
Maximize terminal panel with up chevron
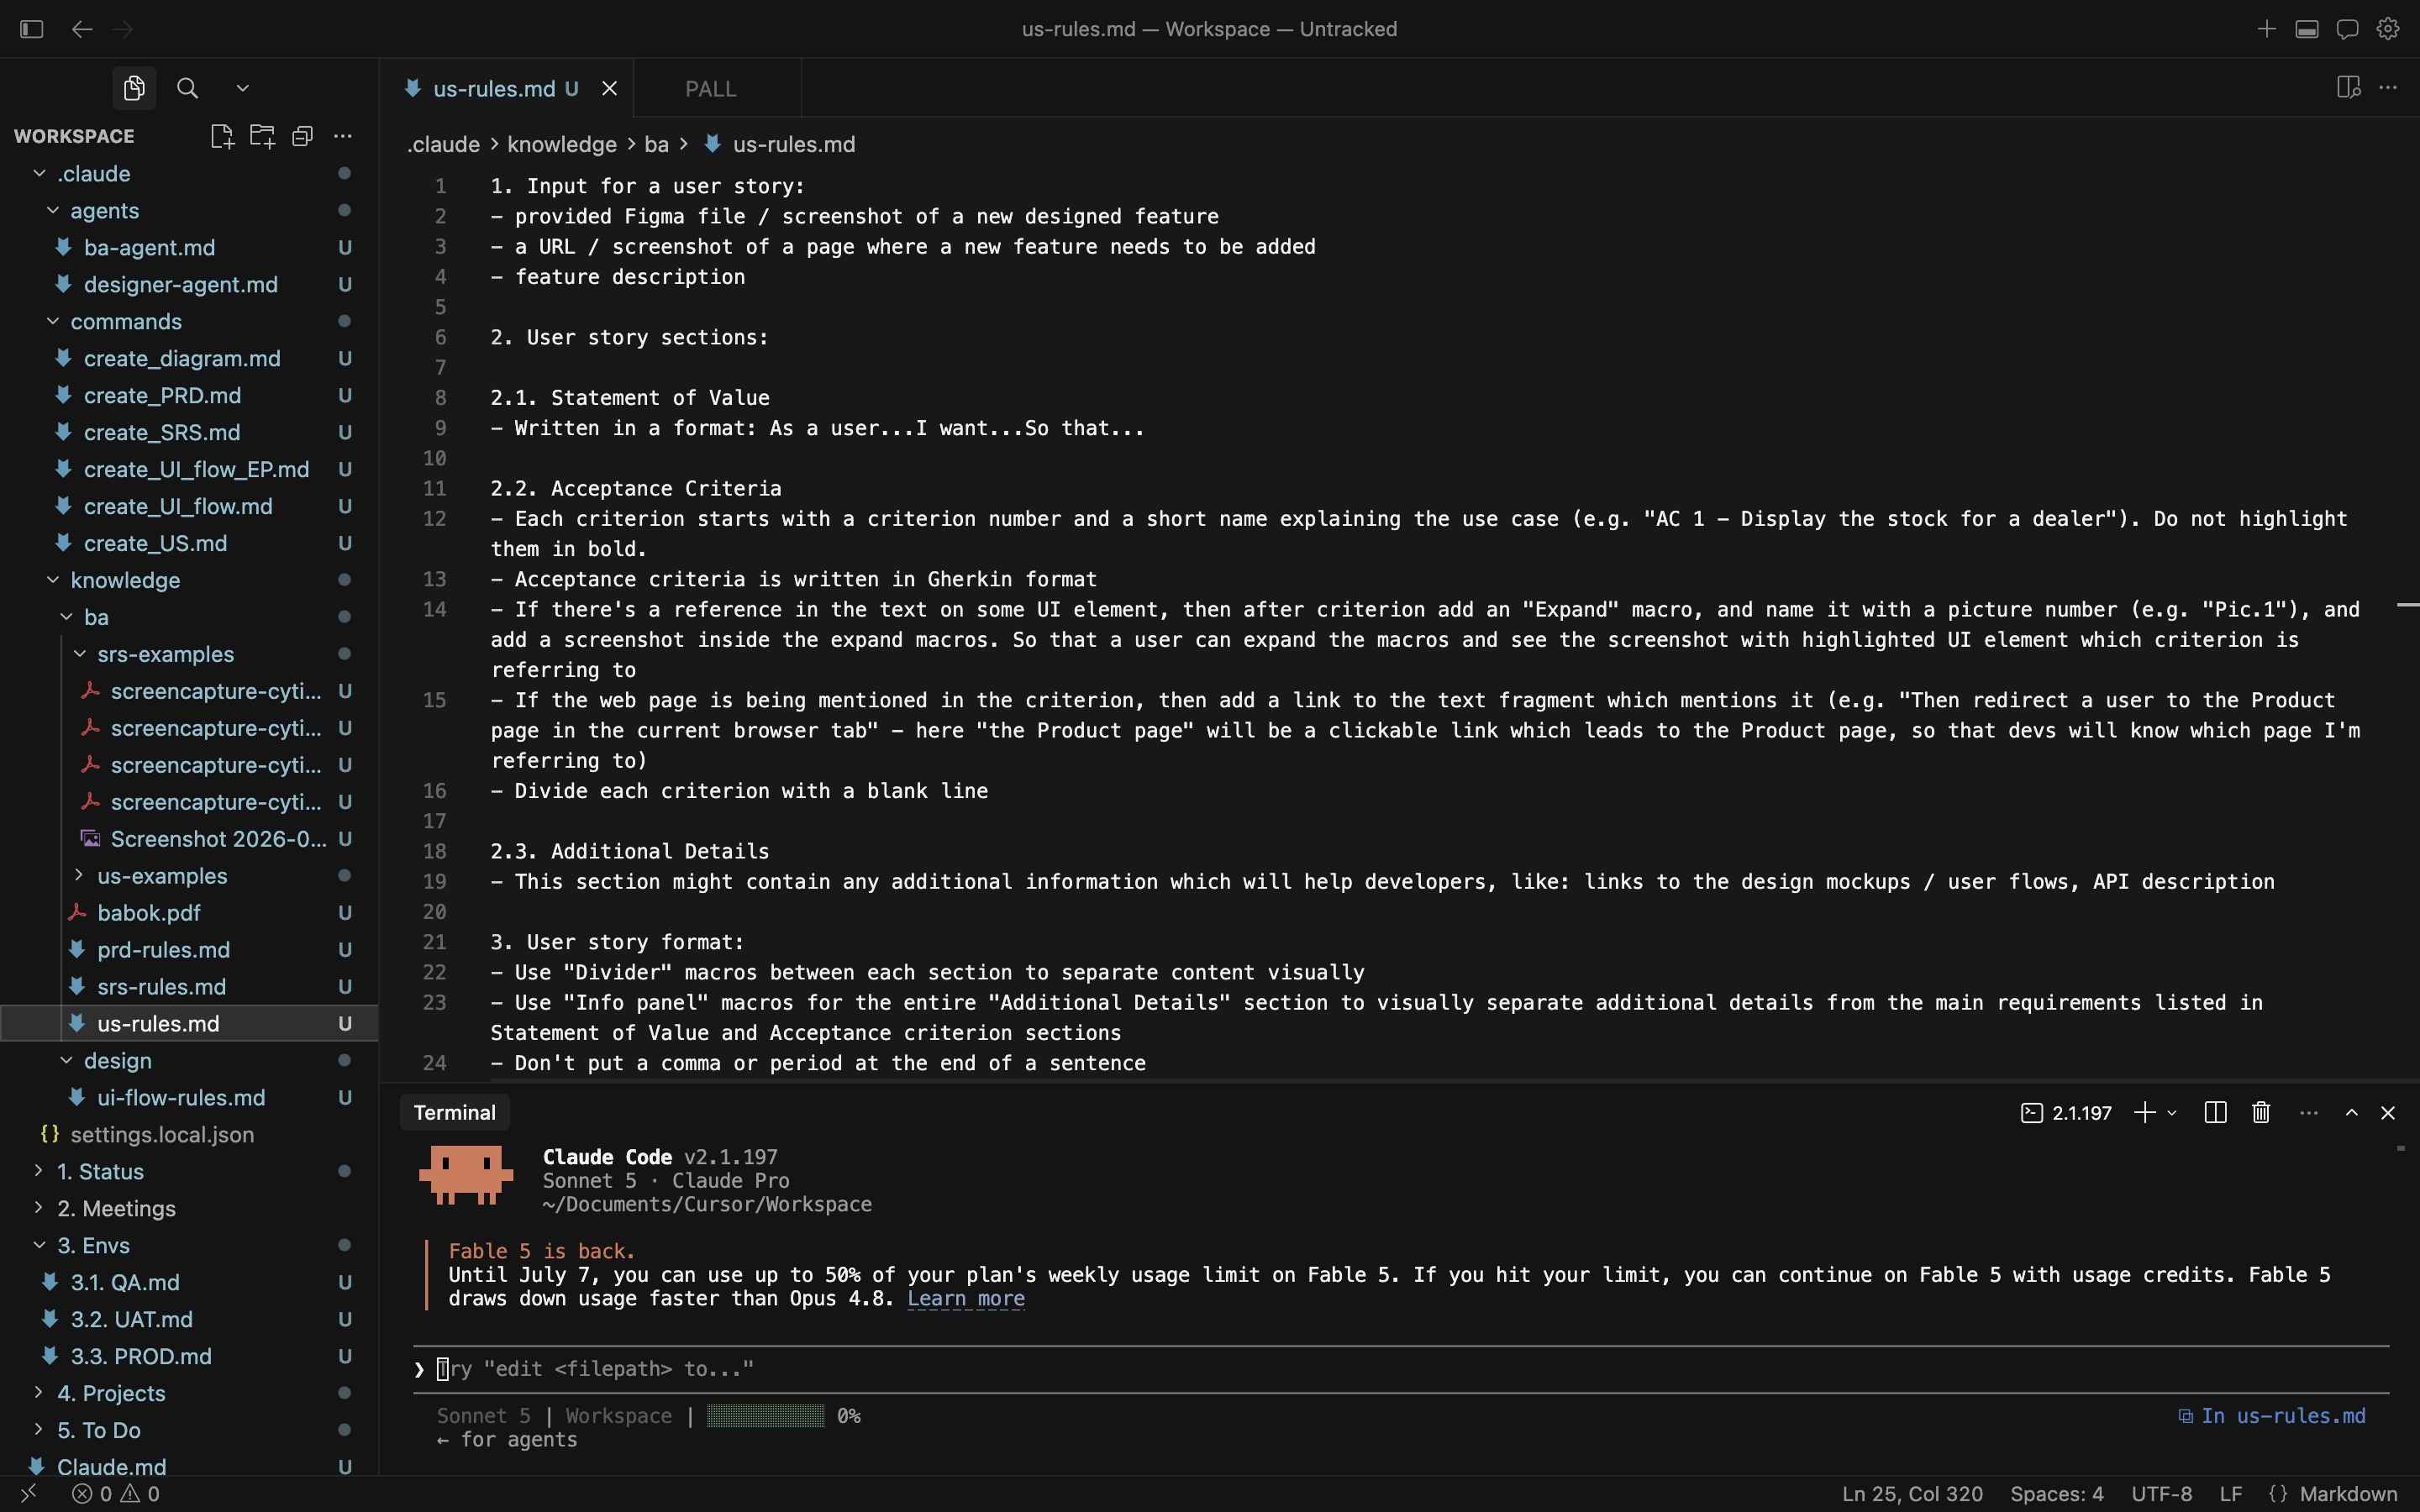click(2352, 1113)
